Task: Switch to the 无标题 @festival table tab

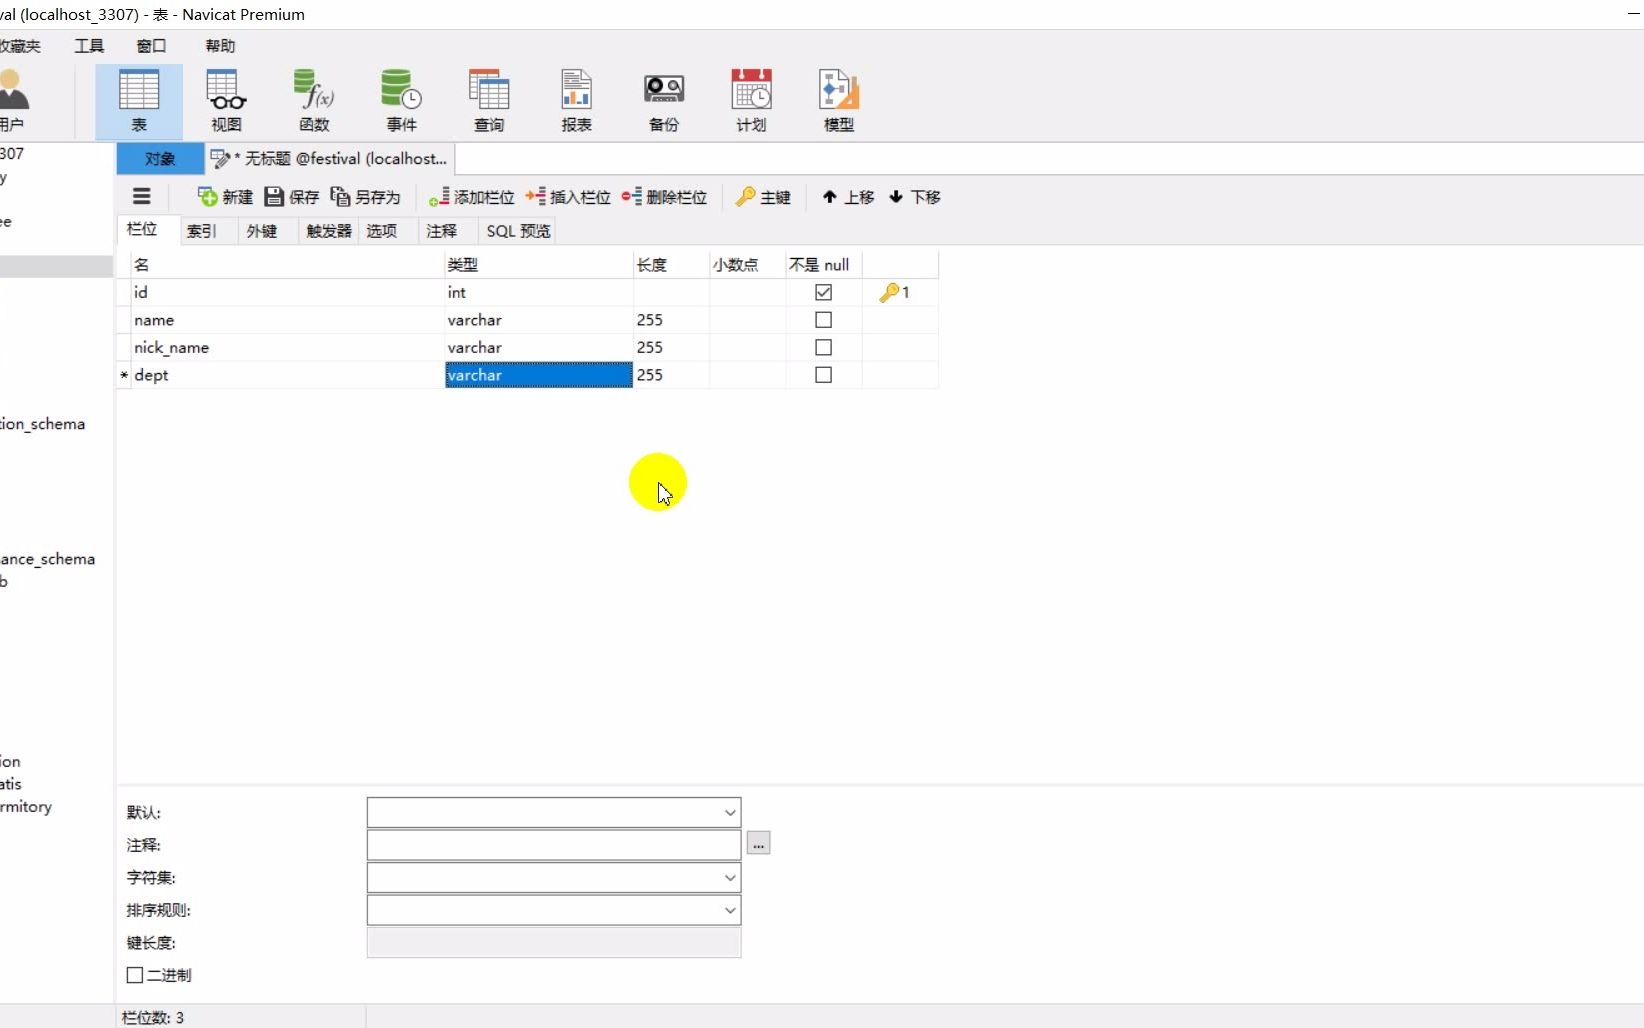Action: [x=330, y=158]
